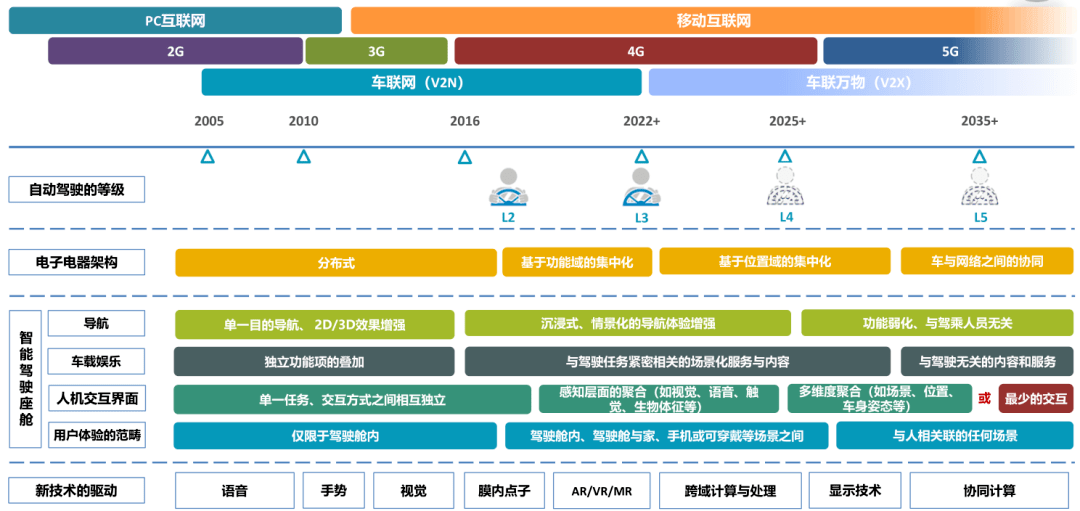
Task: Click the 车联万物 (V2X) bar
Action: (859, 82)
